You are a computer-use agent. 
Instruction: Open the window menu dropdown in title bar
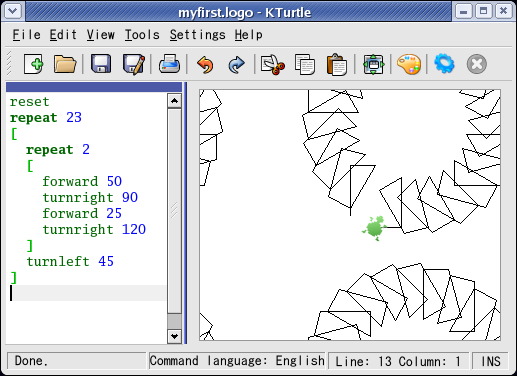13,11
